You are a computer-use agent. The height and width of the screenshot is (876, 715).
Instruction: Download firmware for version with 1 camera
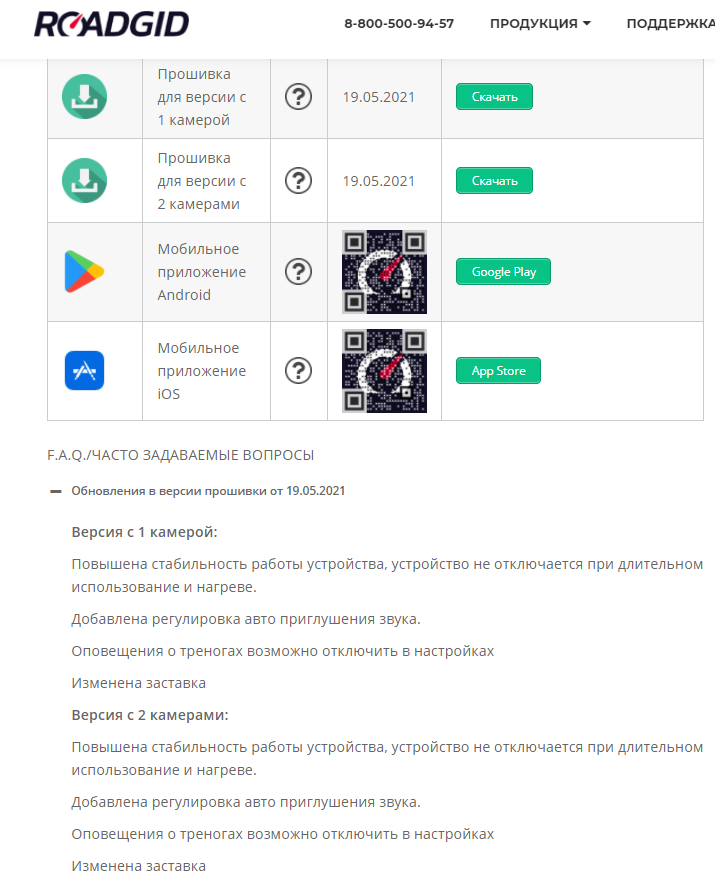coord(494,97)
